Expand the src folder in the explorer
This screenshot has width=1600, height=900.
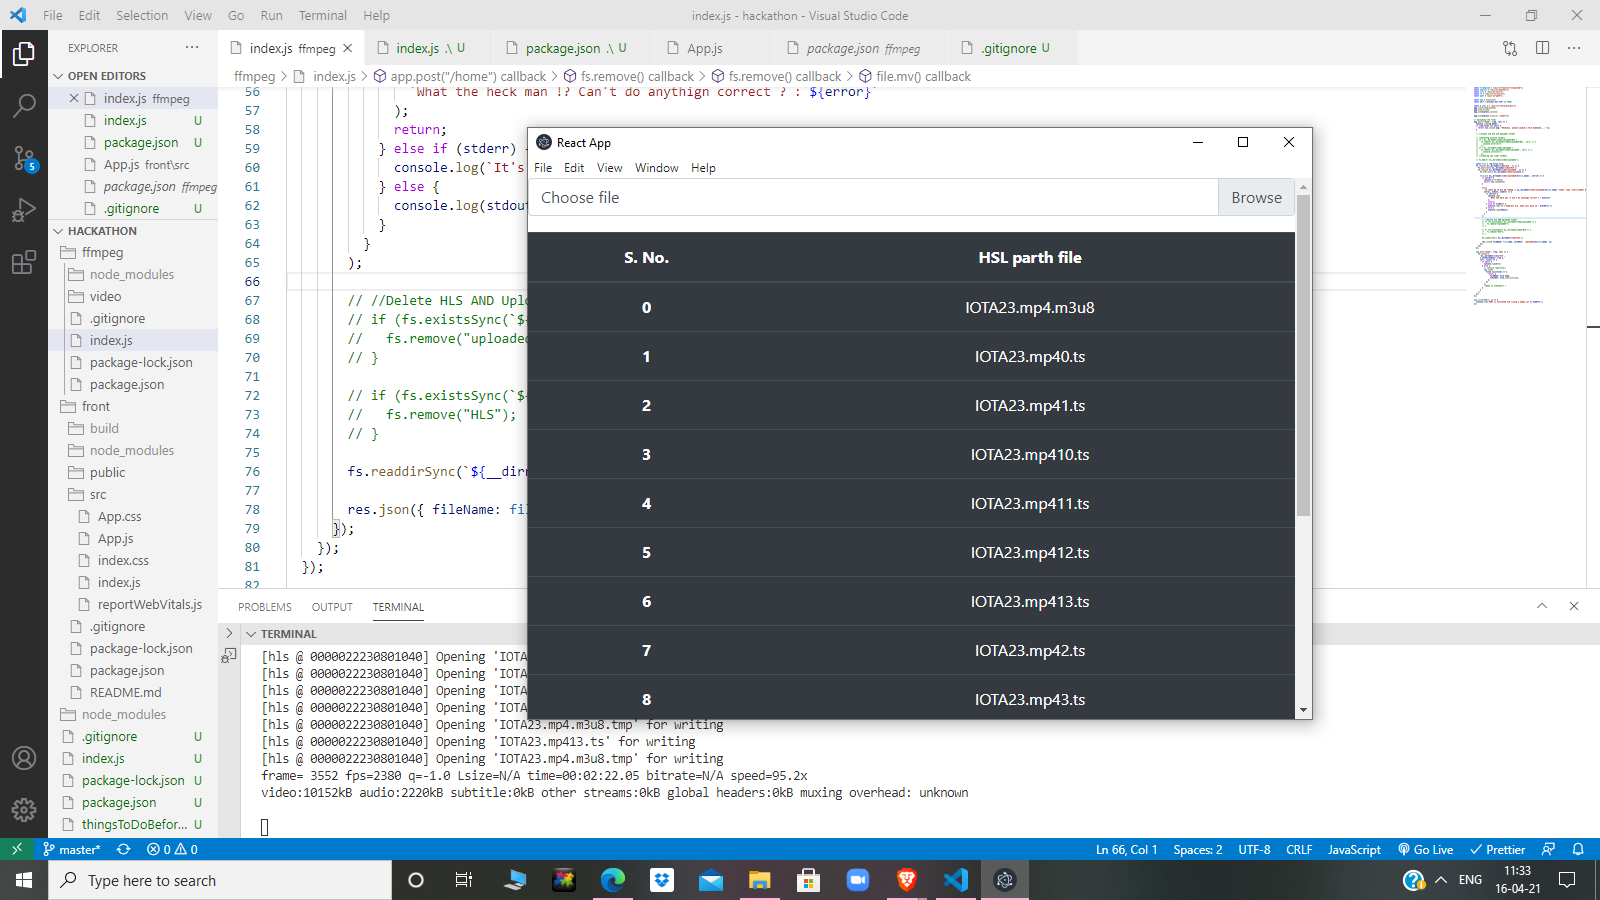97,494
